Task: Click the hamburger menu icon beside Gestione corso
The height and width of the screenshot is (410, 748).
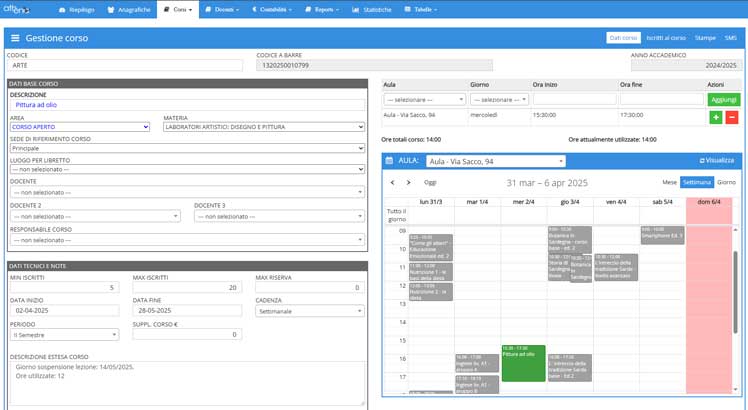Action: (x=14, y=37)
